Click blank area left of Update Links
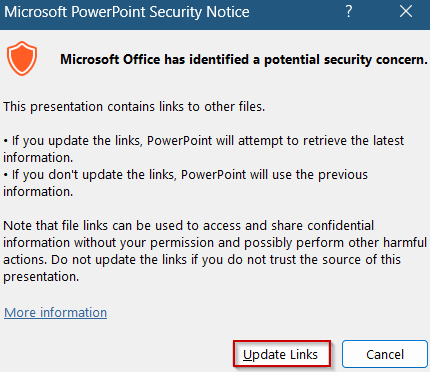This screenshot has height=372, width=430. click(x=117, y=354)
